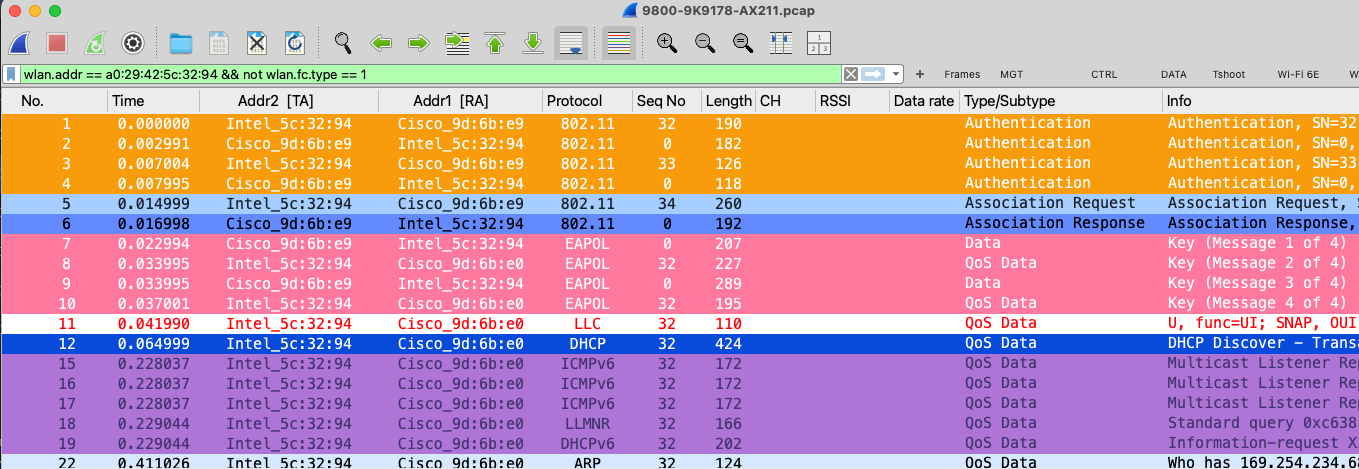Zoom in packet list text
This screenshot has width=1359, height=469.
tap(667, 43)
